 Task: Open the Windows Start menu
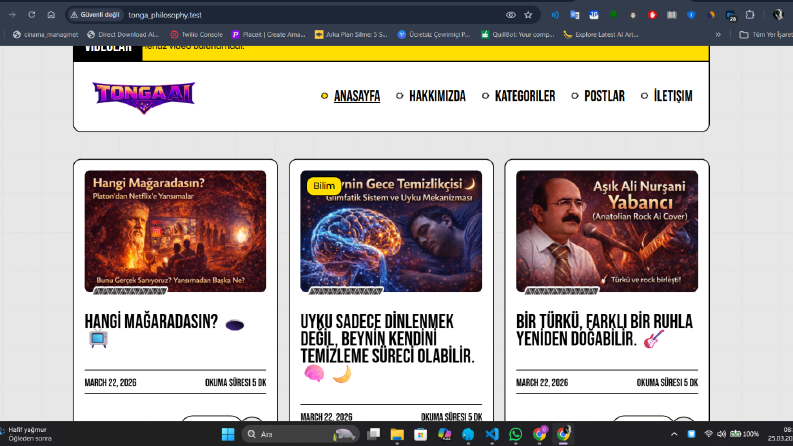228,434
